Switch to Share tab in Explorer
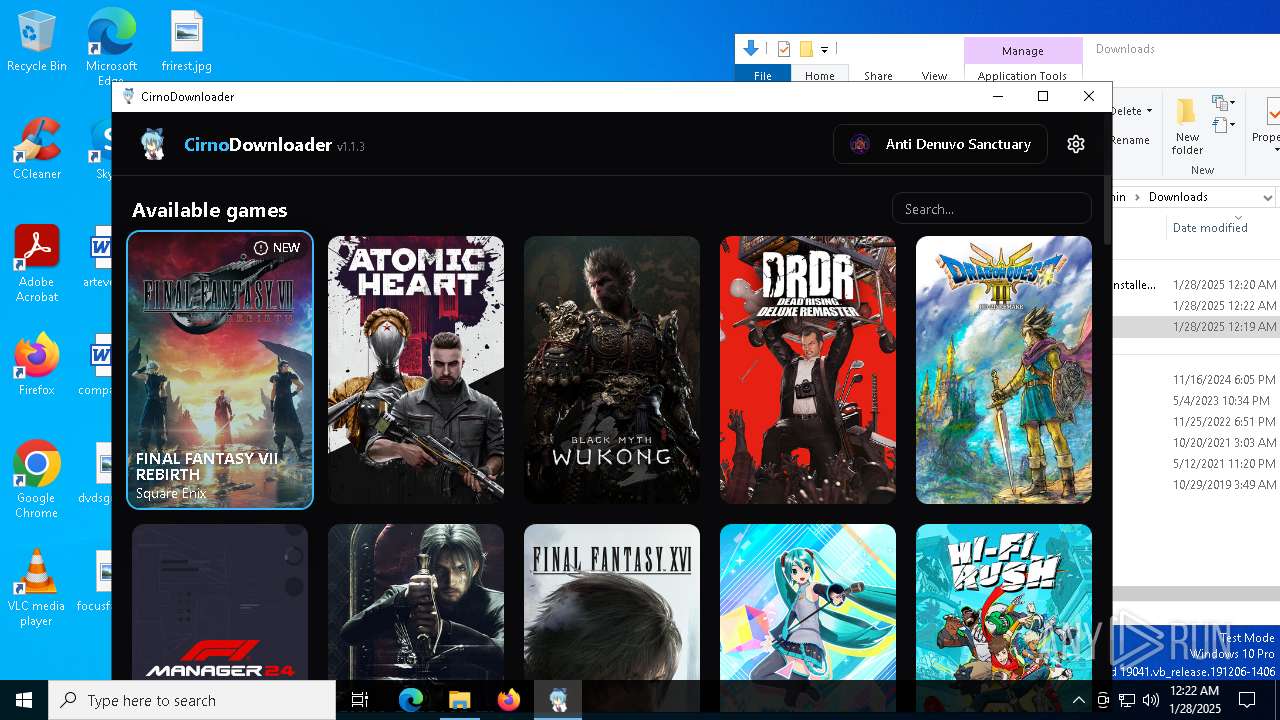This screenshot has width=1280, height=720. (x=878, y=76)
